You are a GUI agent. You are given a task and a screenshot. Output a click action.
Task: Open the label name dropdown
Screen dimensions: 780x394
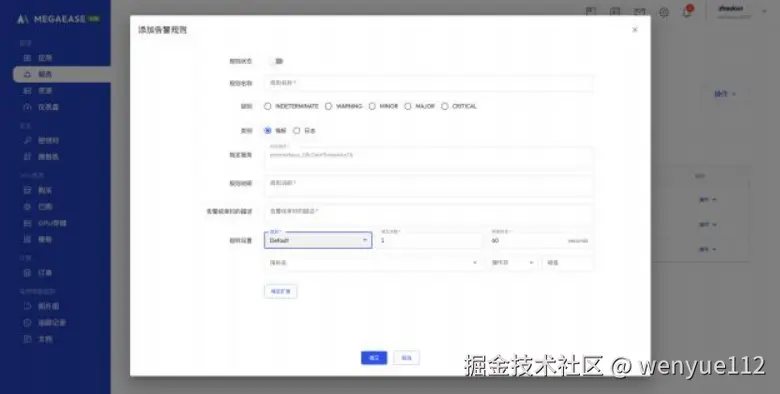[373, 263]
